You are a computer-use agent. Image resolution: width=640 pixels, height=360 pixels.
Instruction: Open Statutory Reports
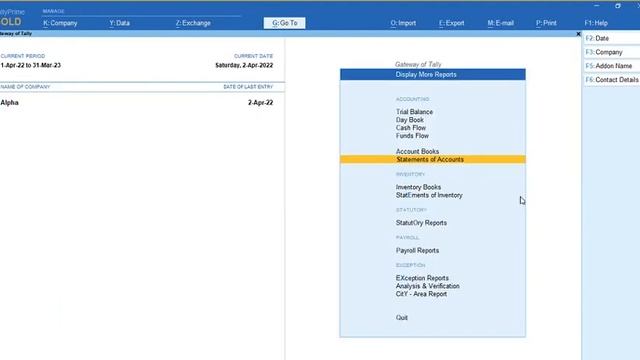click(421, 223)
